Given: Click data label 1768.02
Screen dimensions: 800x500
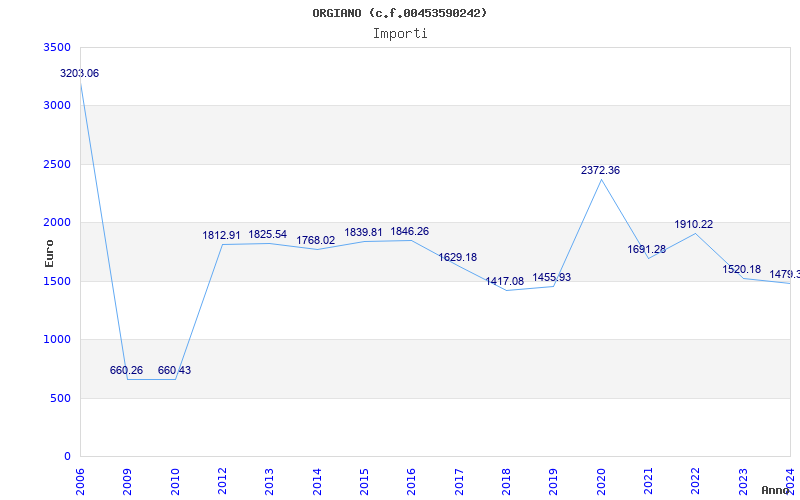Looking at the screenshot, I should 316,240.
